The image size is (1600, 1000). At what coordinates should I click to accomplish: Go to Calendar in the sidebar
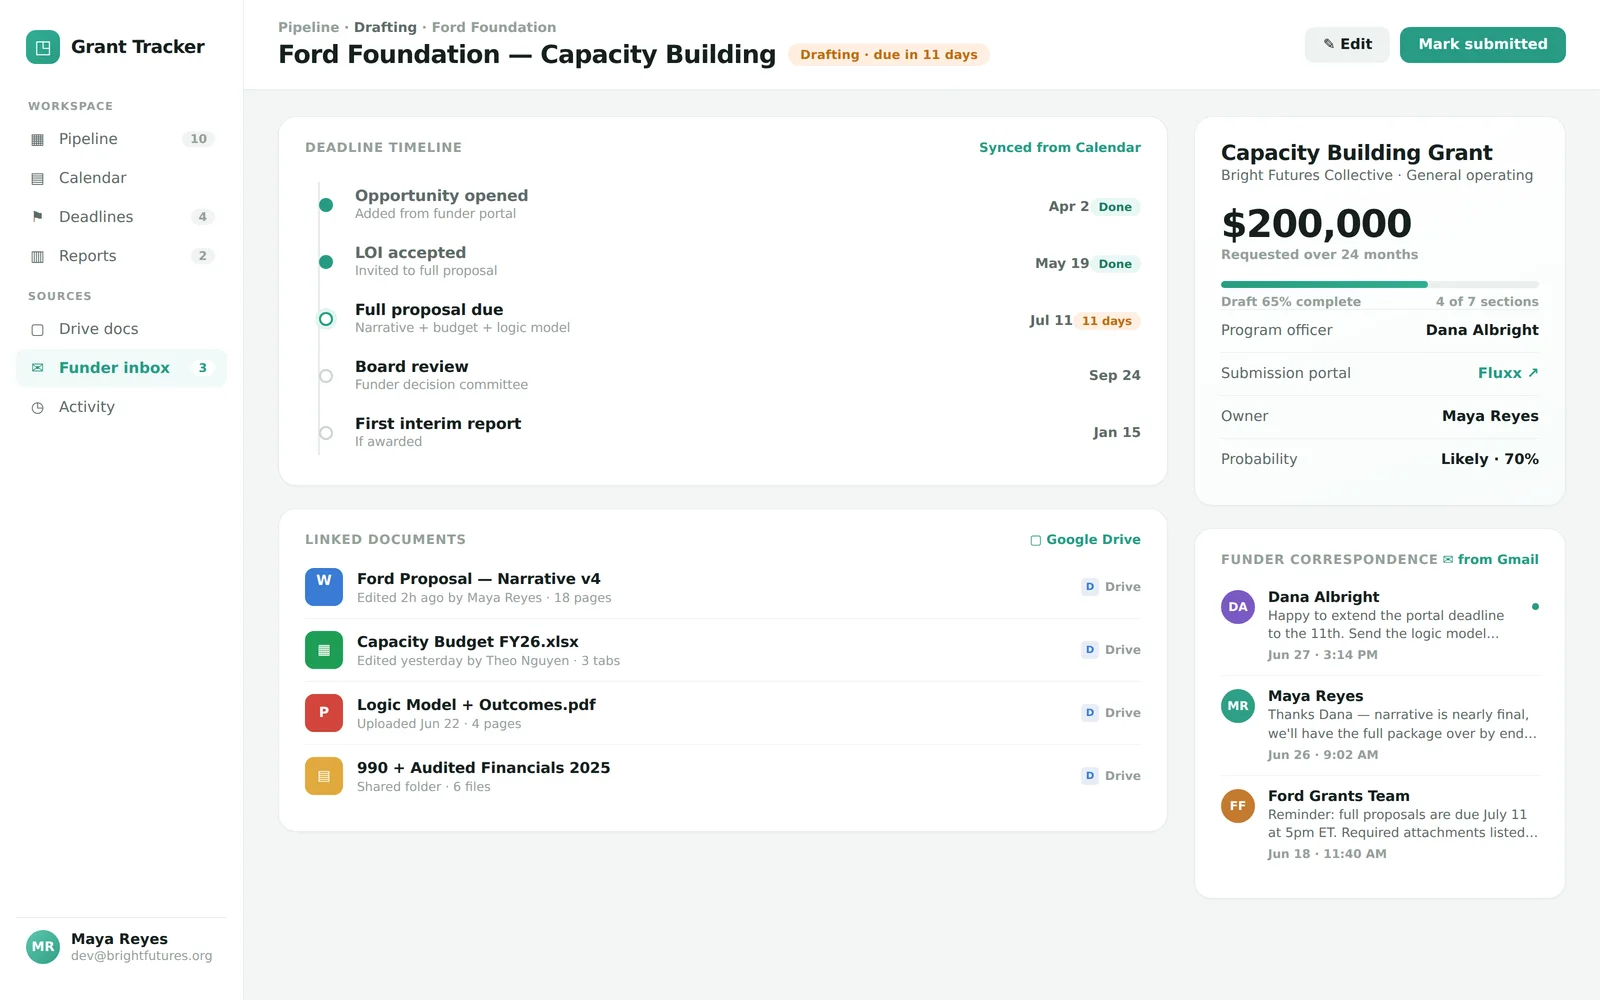(x=121, y=178)
